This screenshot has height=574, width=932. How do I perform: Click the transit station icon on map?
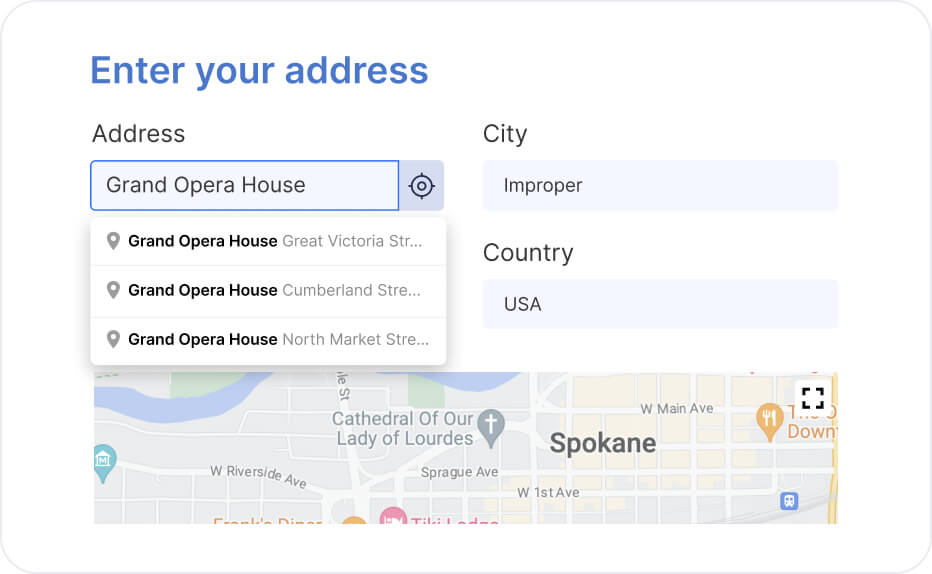(789, 500)
